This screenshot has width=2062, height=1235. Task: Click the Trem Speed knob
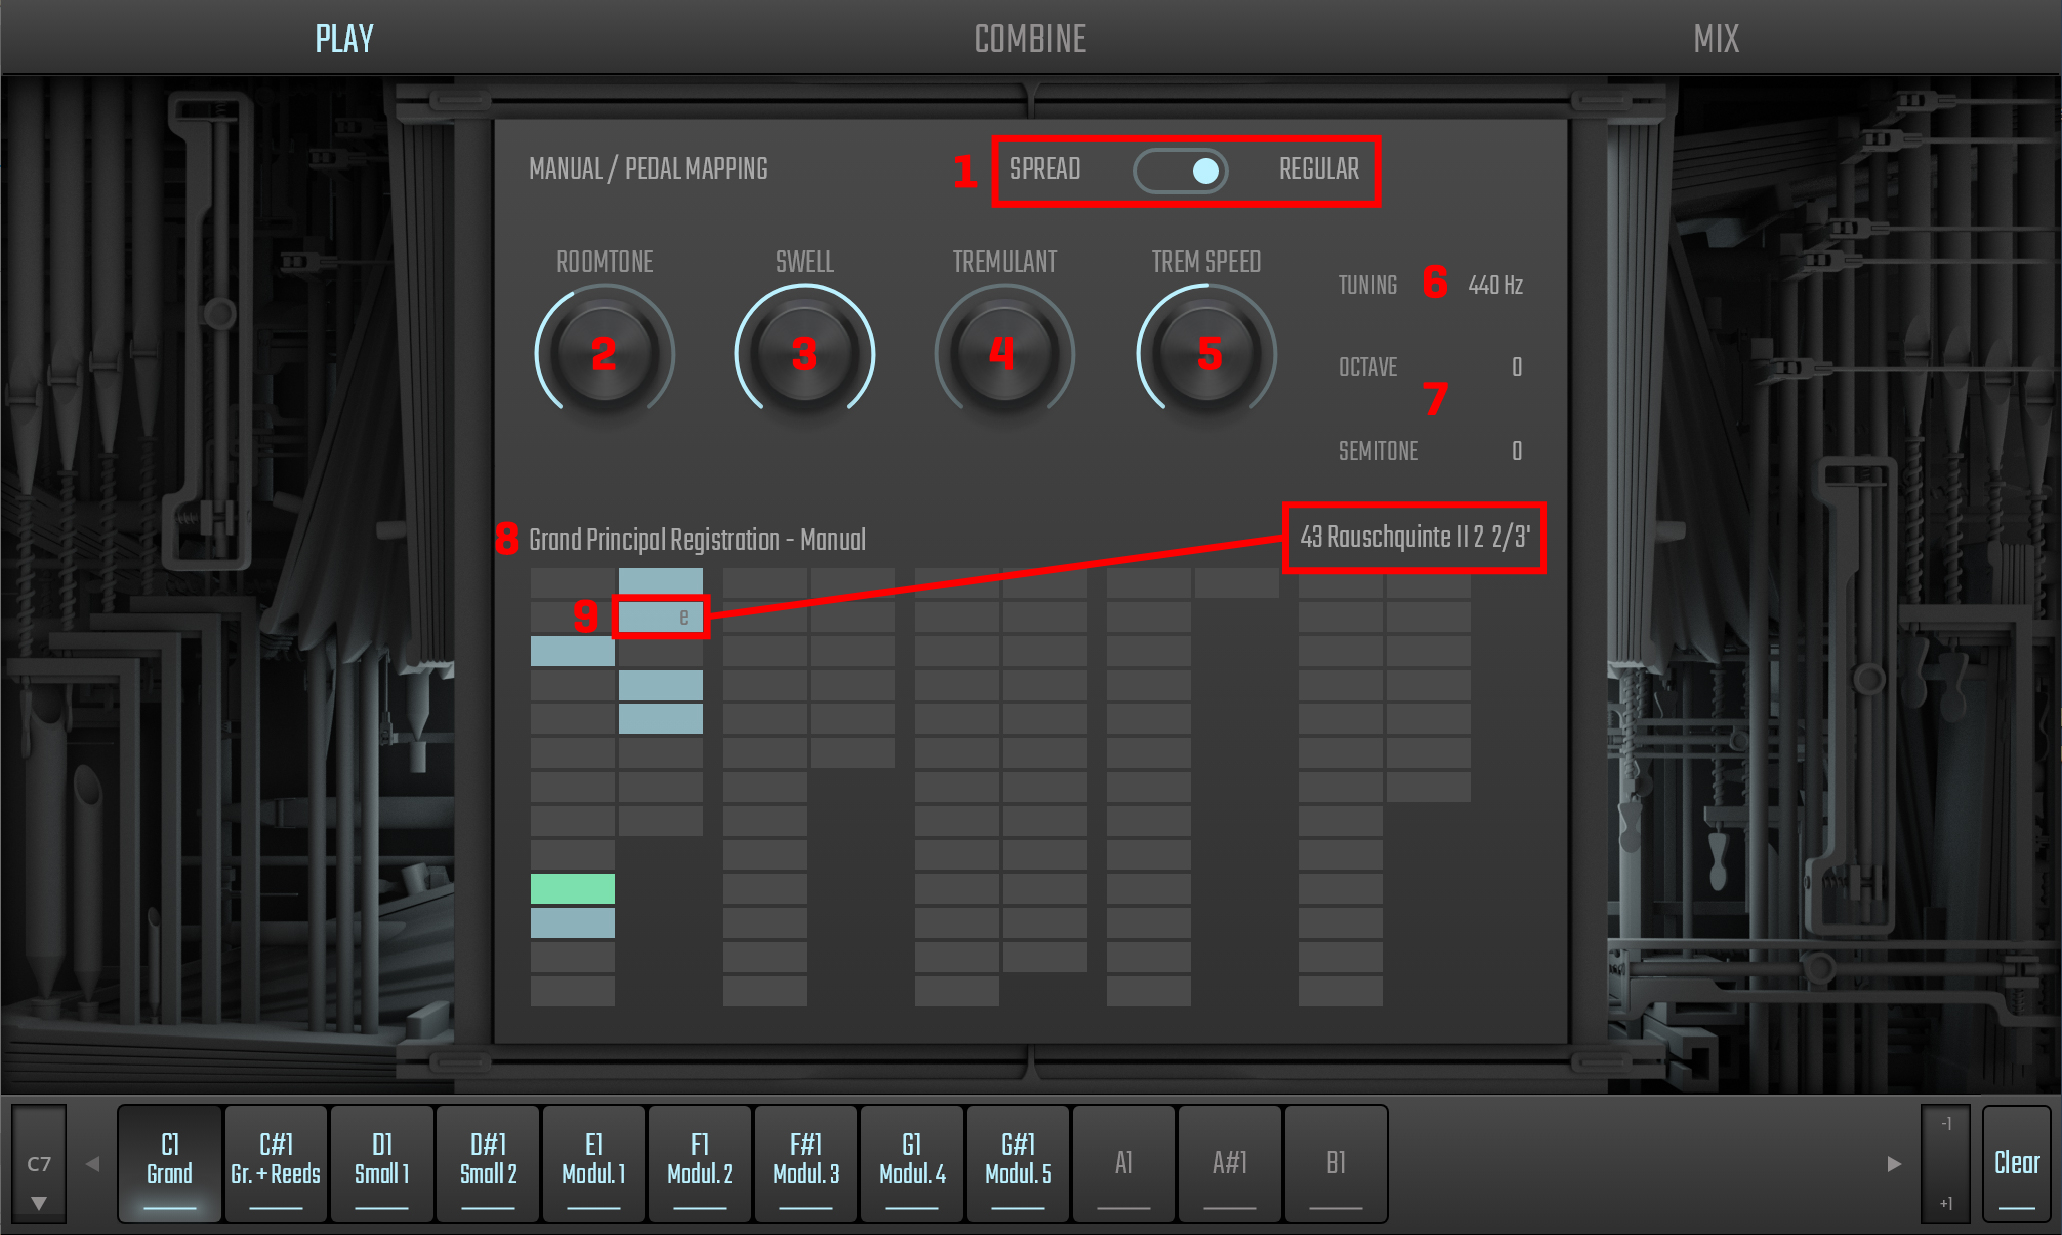coord(1207,353)
